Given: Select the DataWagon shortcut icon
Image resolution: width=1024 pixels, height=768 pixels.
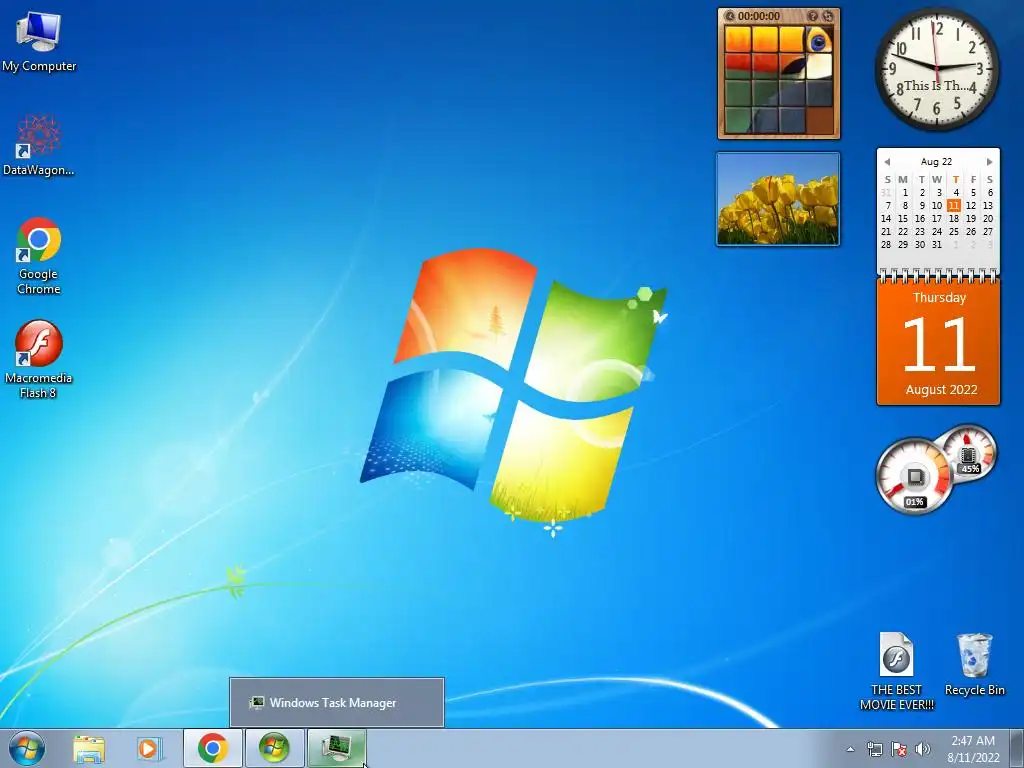Looking at the screenshot, I should 39,145.
